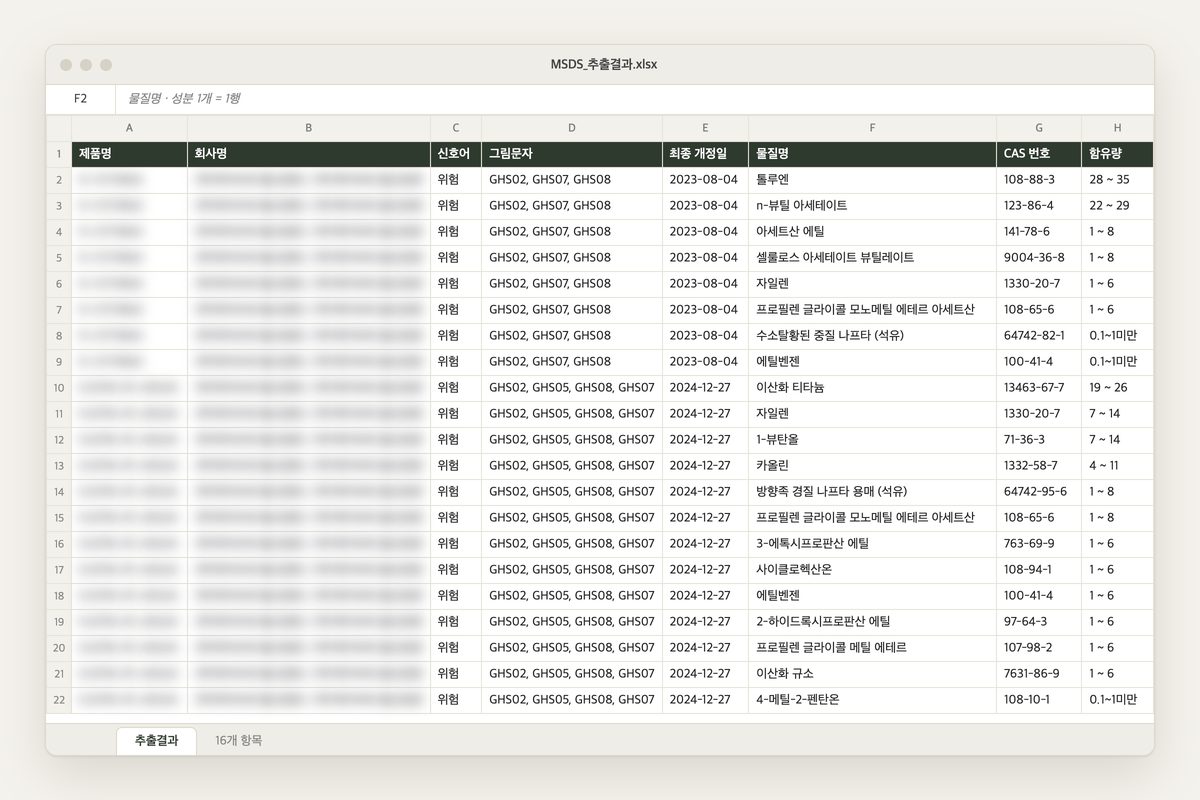Click the 위험 cell in the 이산화 규소 row
1200x800 pixels.
coord(456,674)
